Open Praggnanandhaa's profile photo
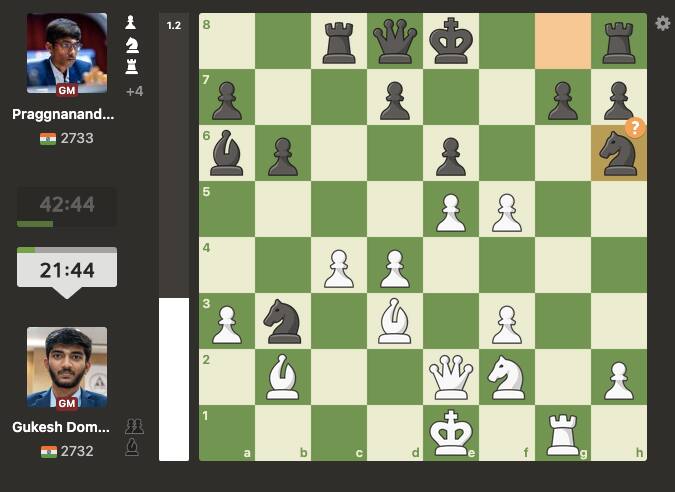 67,53
